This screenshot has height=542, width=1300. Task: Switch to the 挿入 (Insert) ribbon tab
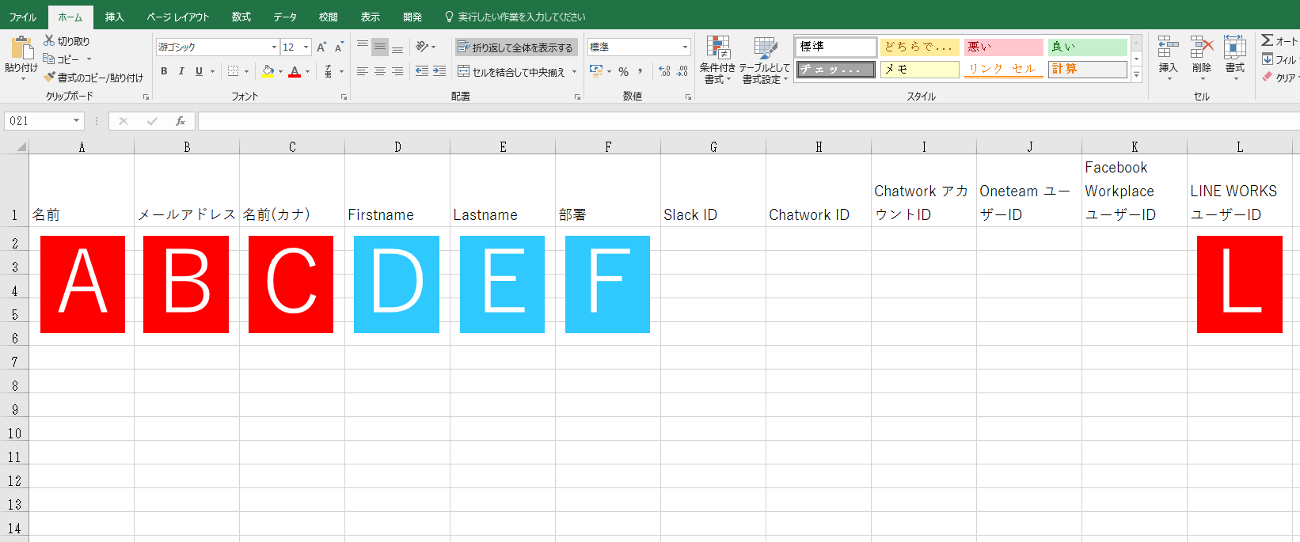tap(115, 17)
